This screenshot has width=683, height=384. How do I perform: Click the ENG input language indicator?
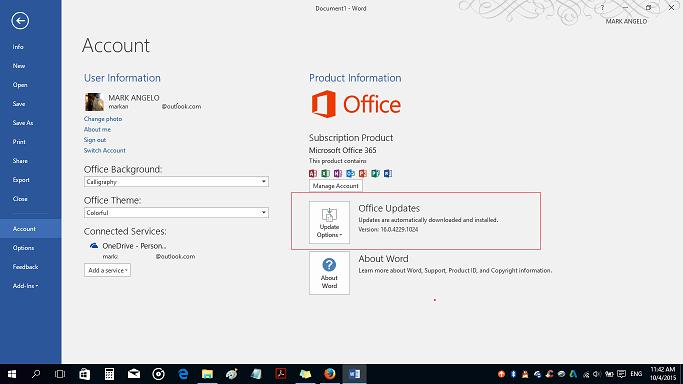pos(636,374)
